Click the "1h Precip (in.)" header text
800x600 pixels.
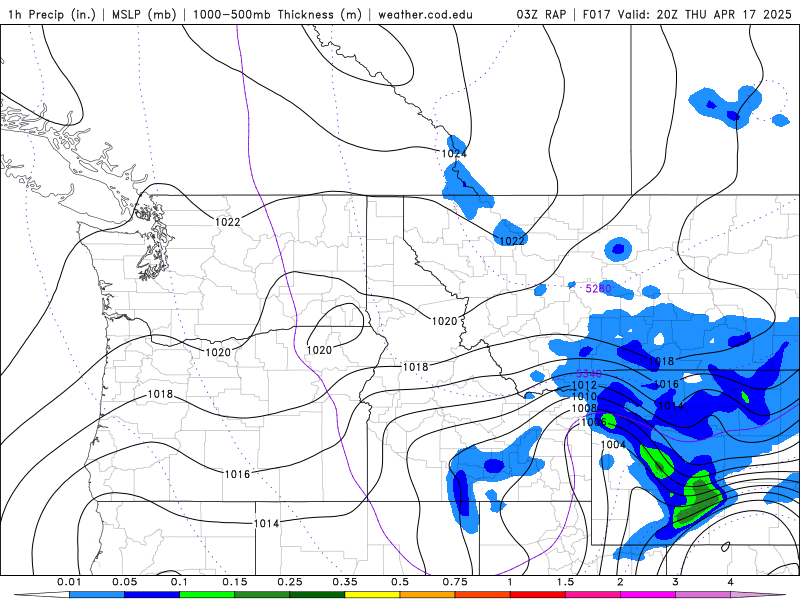pos(52,14)
